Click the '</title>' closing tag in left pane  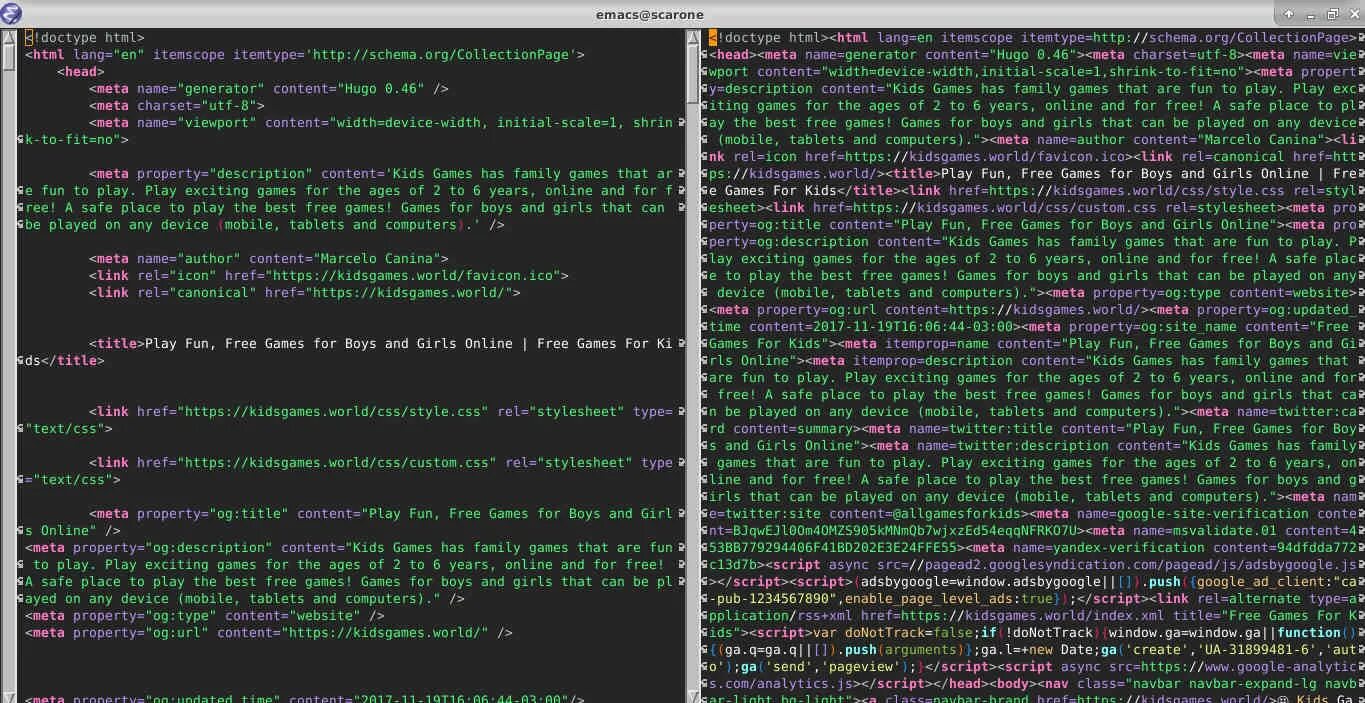(72, 361)
